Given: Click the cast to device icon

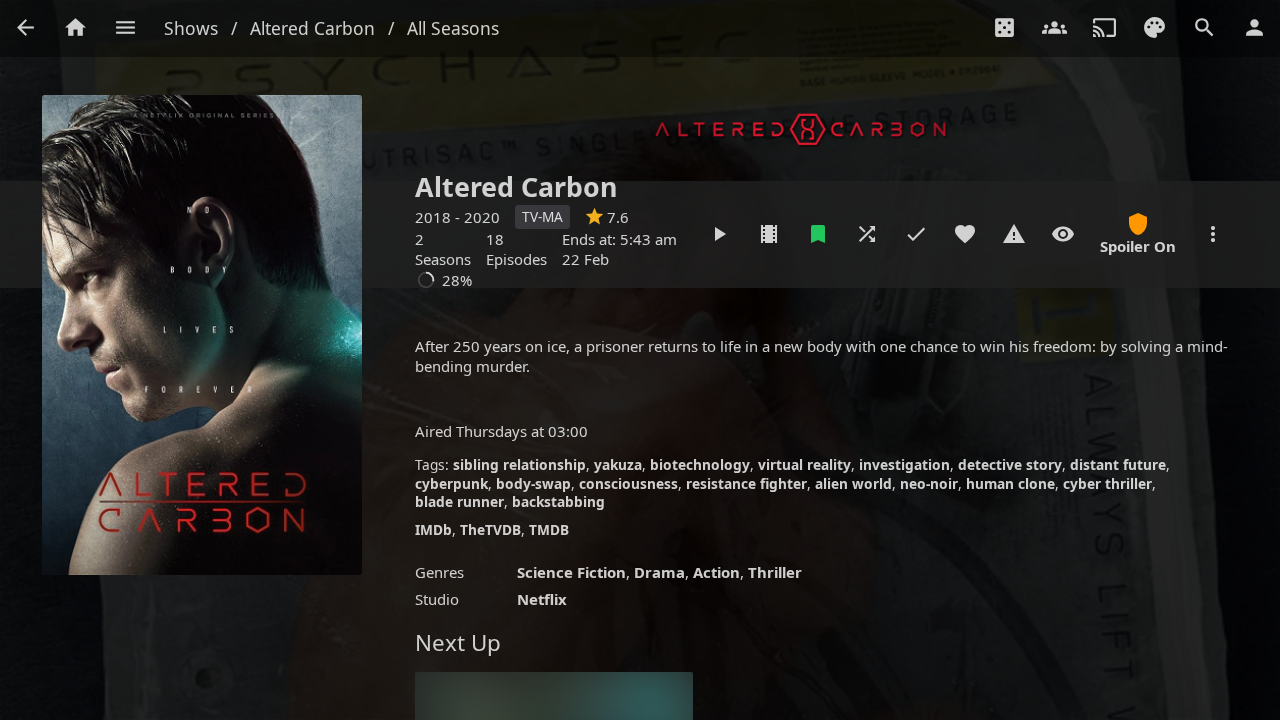Looking at the screenshot, I should point(1104,28).
